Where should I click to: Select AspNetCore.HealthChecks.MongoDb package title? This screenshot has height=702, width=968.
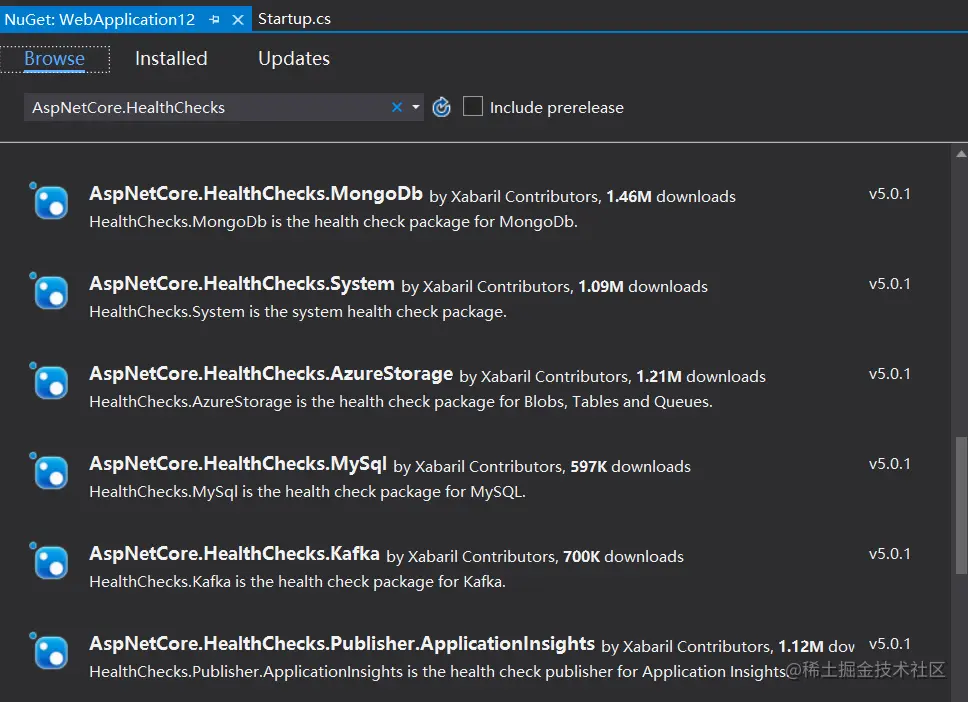click(256, 194)
